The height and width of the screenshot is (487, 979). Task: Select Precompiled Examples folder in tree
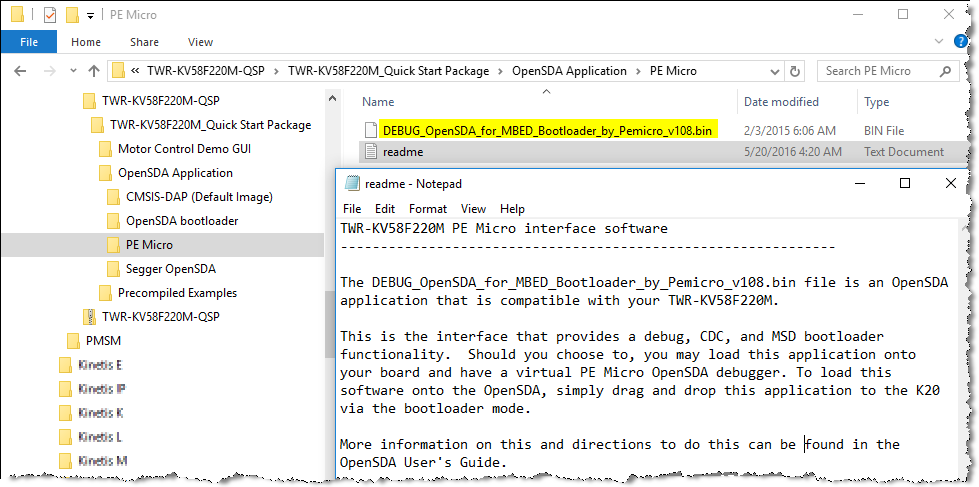(x=177, y=292)
